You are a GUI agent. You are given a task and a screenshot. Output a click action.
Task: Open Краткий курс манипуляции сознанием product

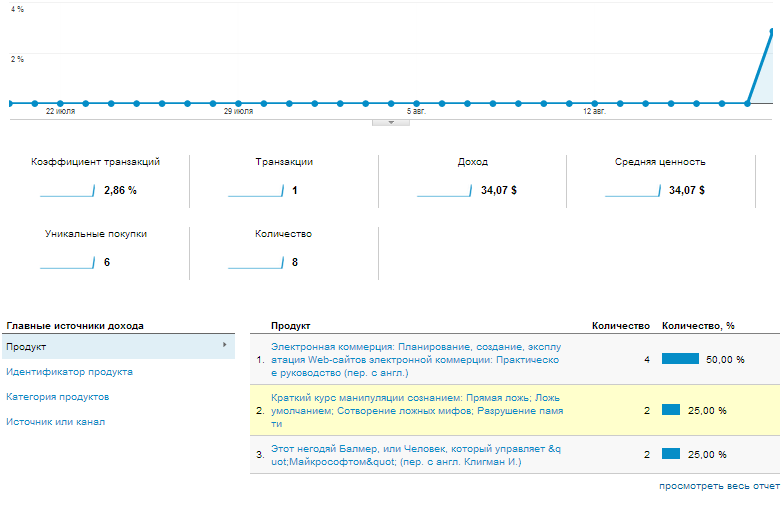(x=415, y=410)
